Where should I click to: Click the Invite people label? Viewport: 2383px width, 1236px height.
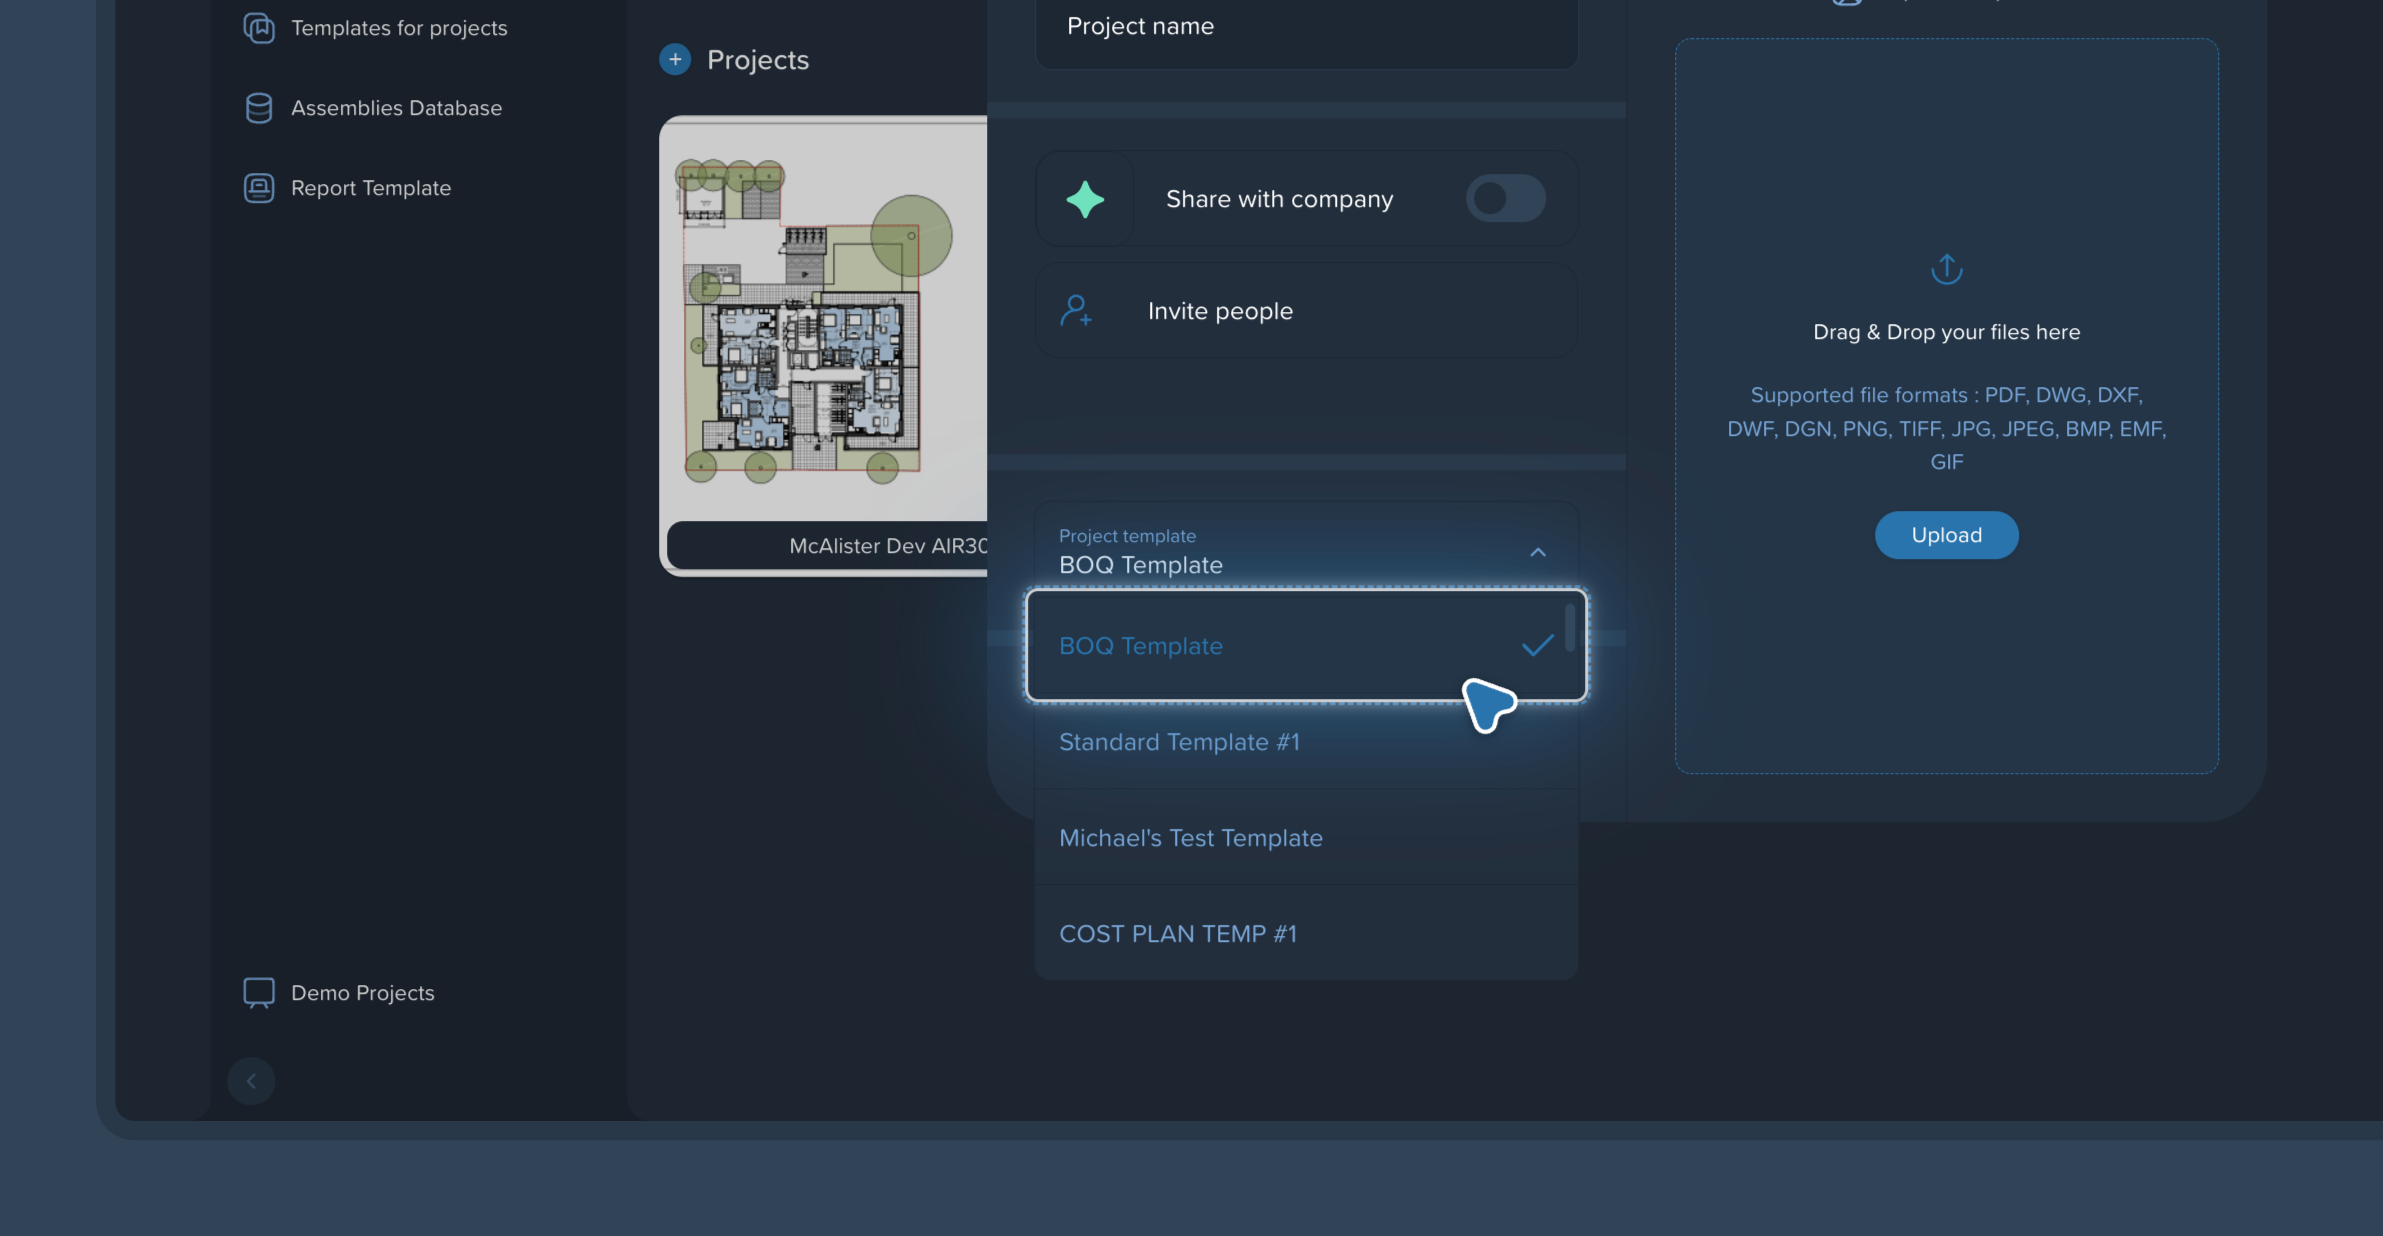click(x=1220, y=311)
